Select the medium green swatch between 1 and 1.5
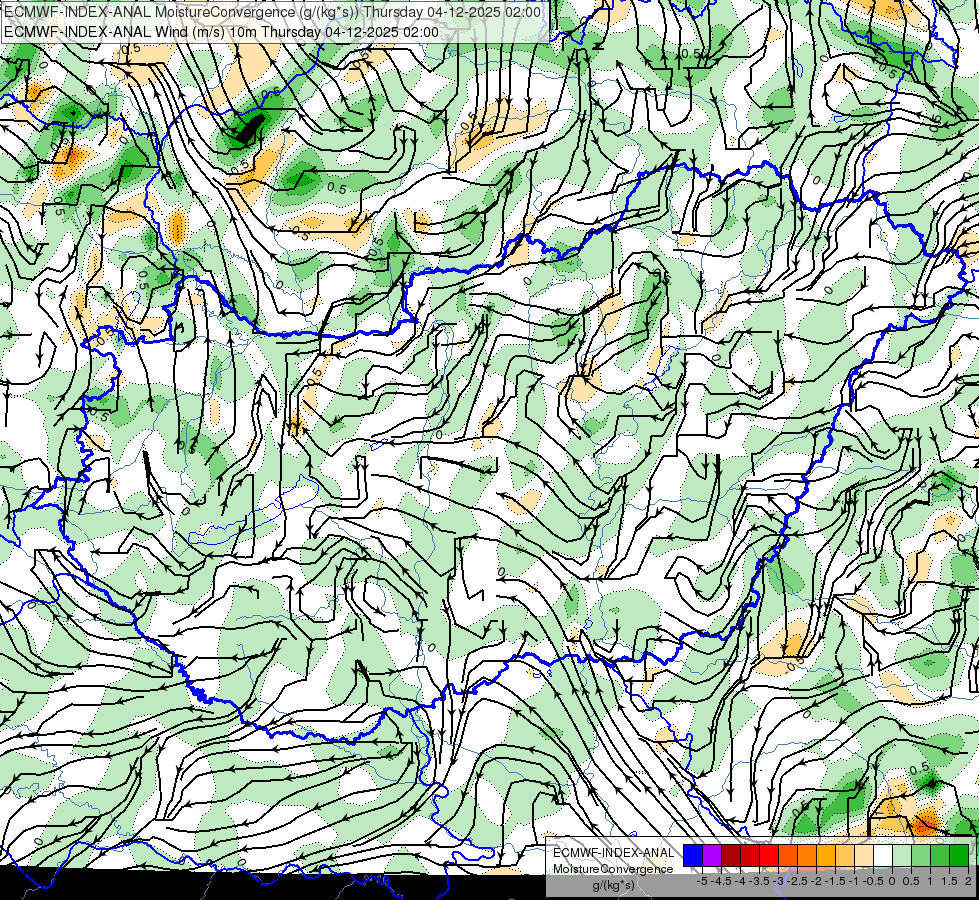979x900 pixels. tap(940, 855)
